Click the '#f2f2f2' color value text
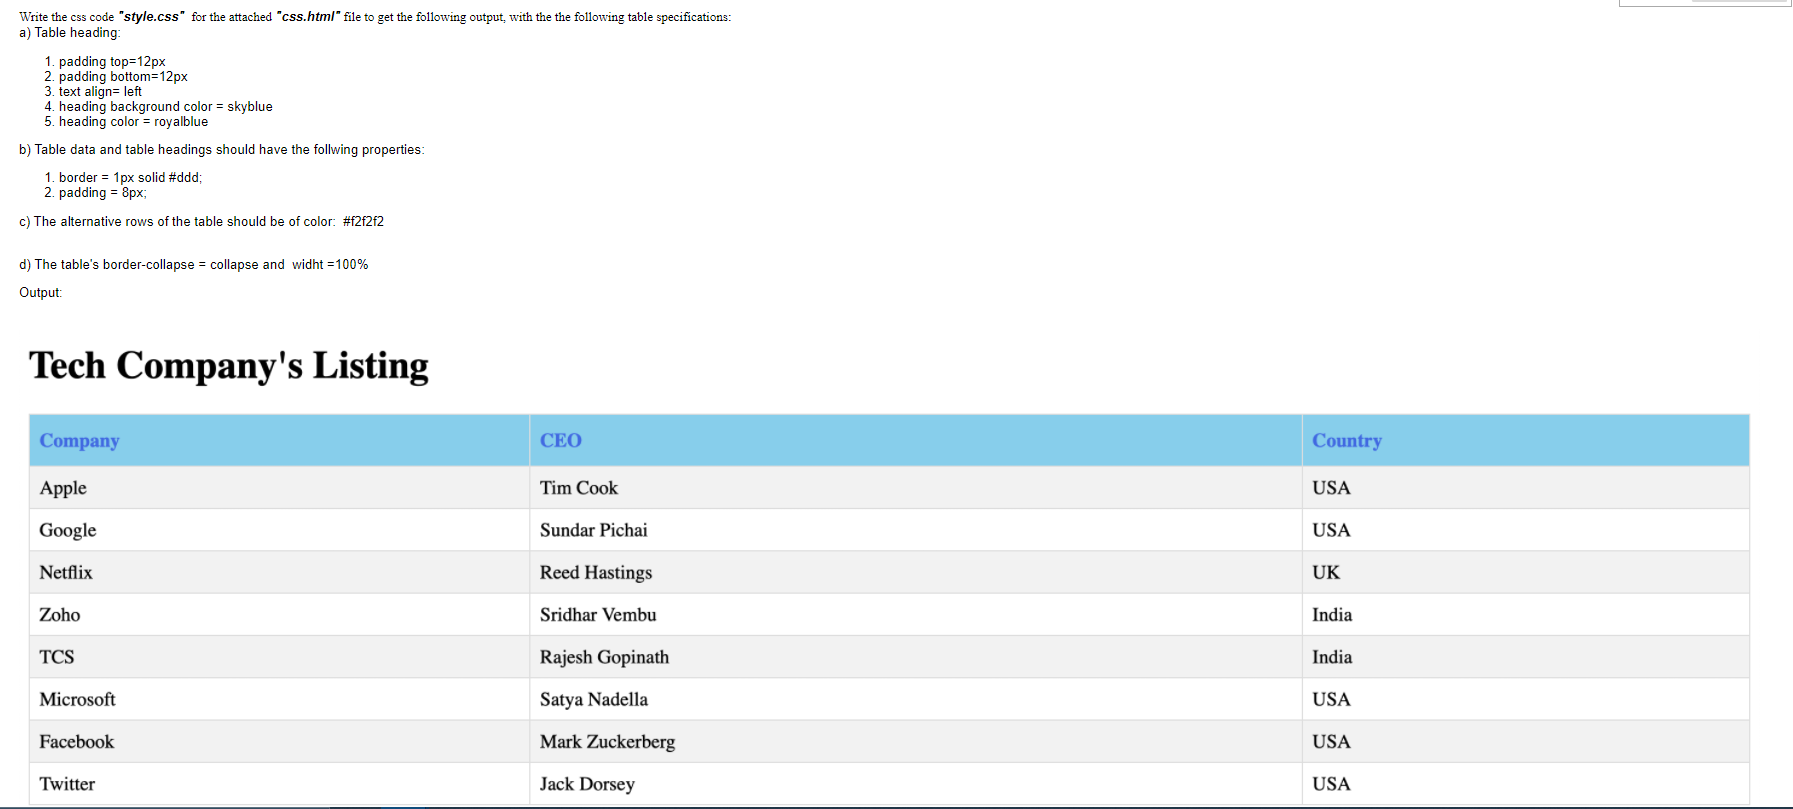The width and height of the screenshot is (1793, 809). pos(363,222)
